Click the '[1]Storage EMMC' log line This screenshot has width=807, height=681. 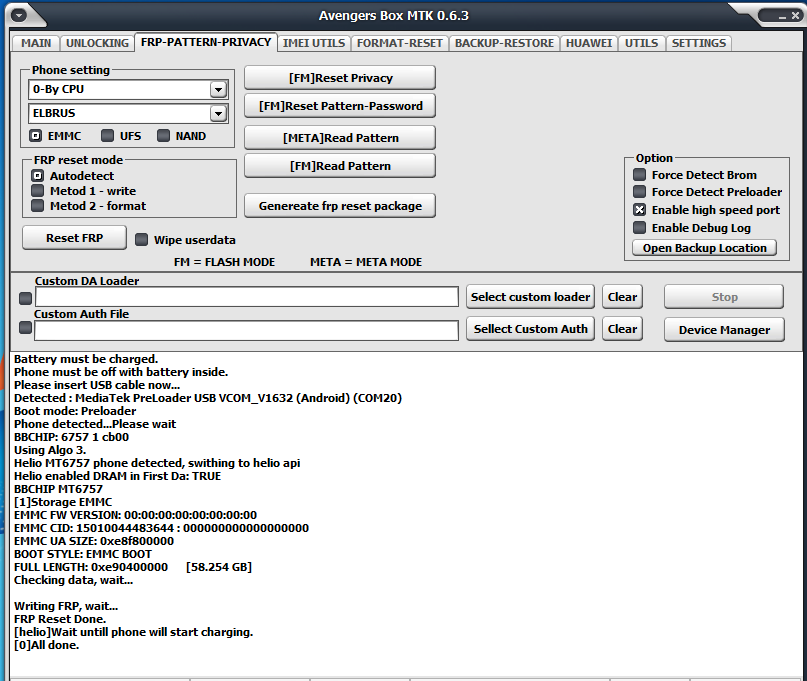pos(63,502)
